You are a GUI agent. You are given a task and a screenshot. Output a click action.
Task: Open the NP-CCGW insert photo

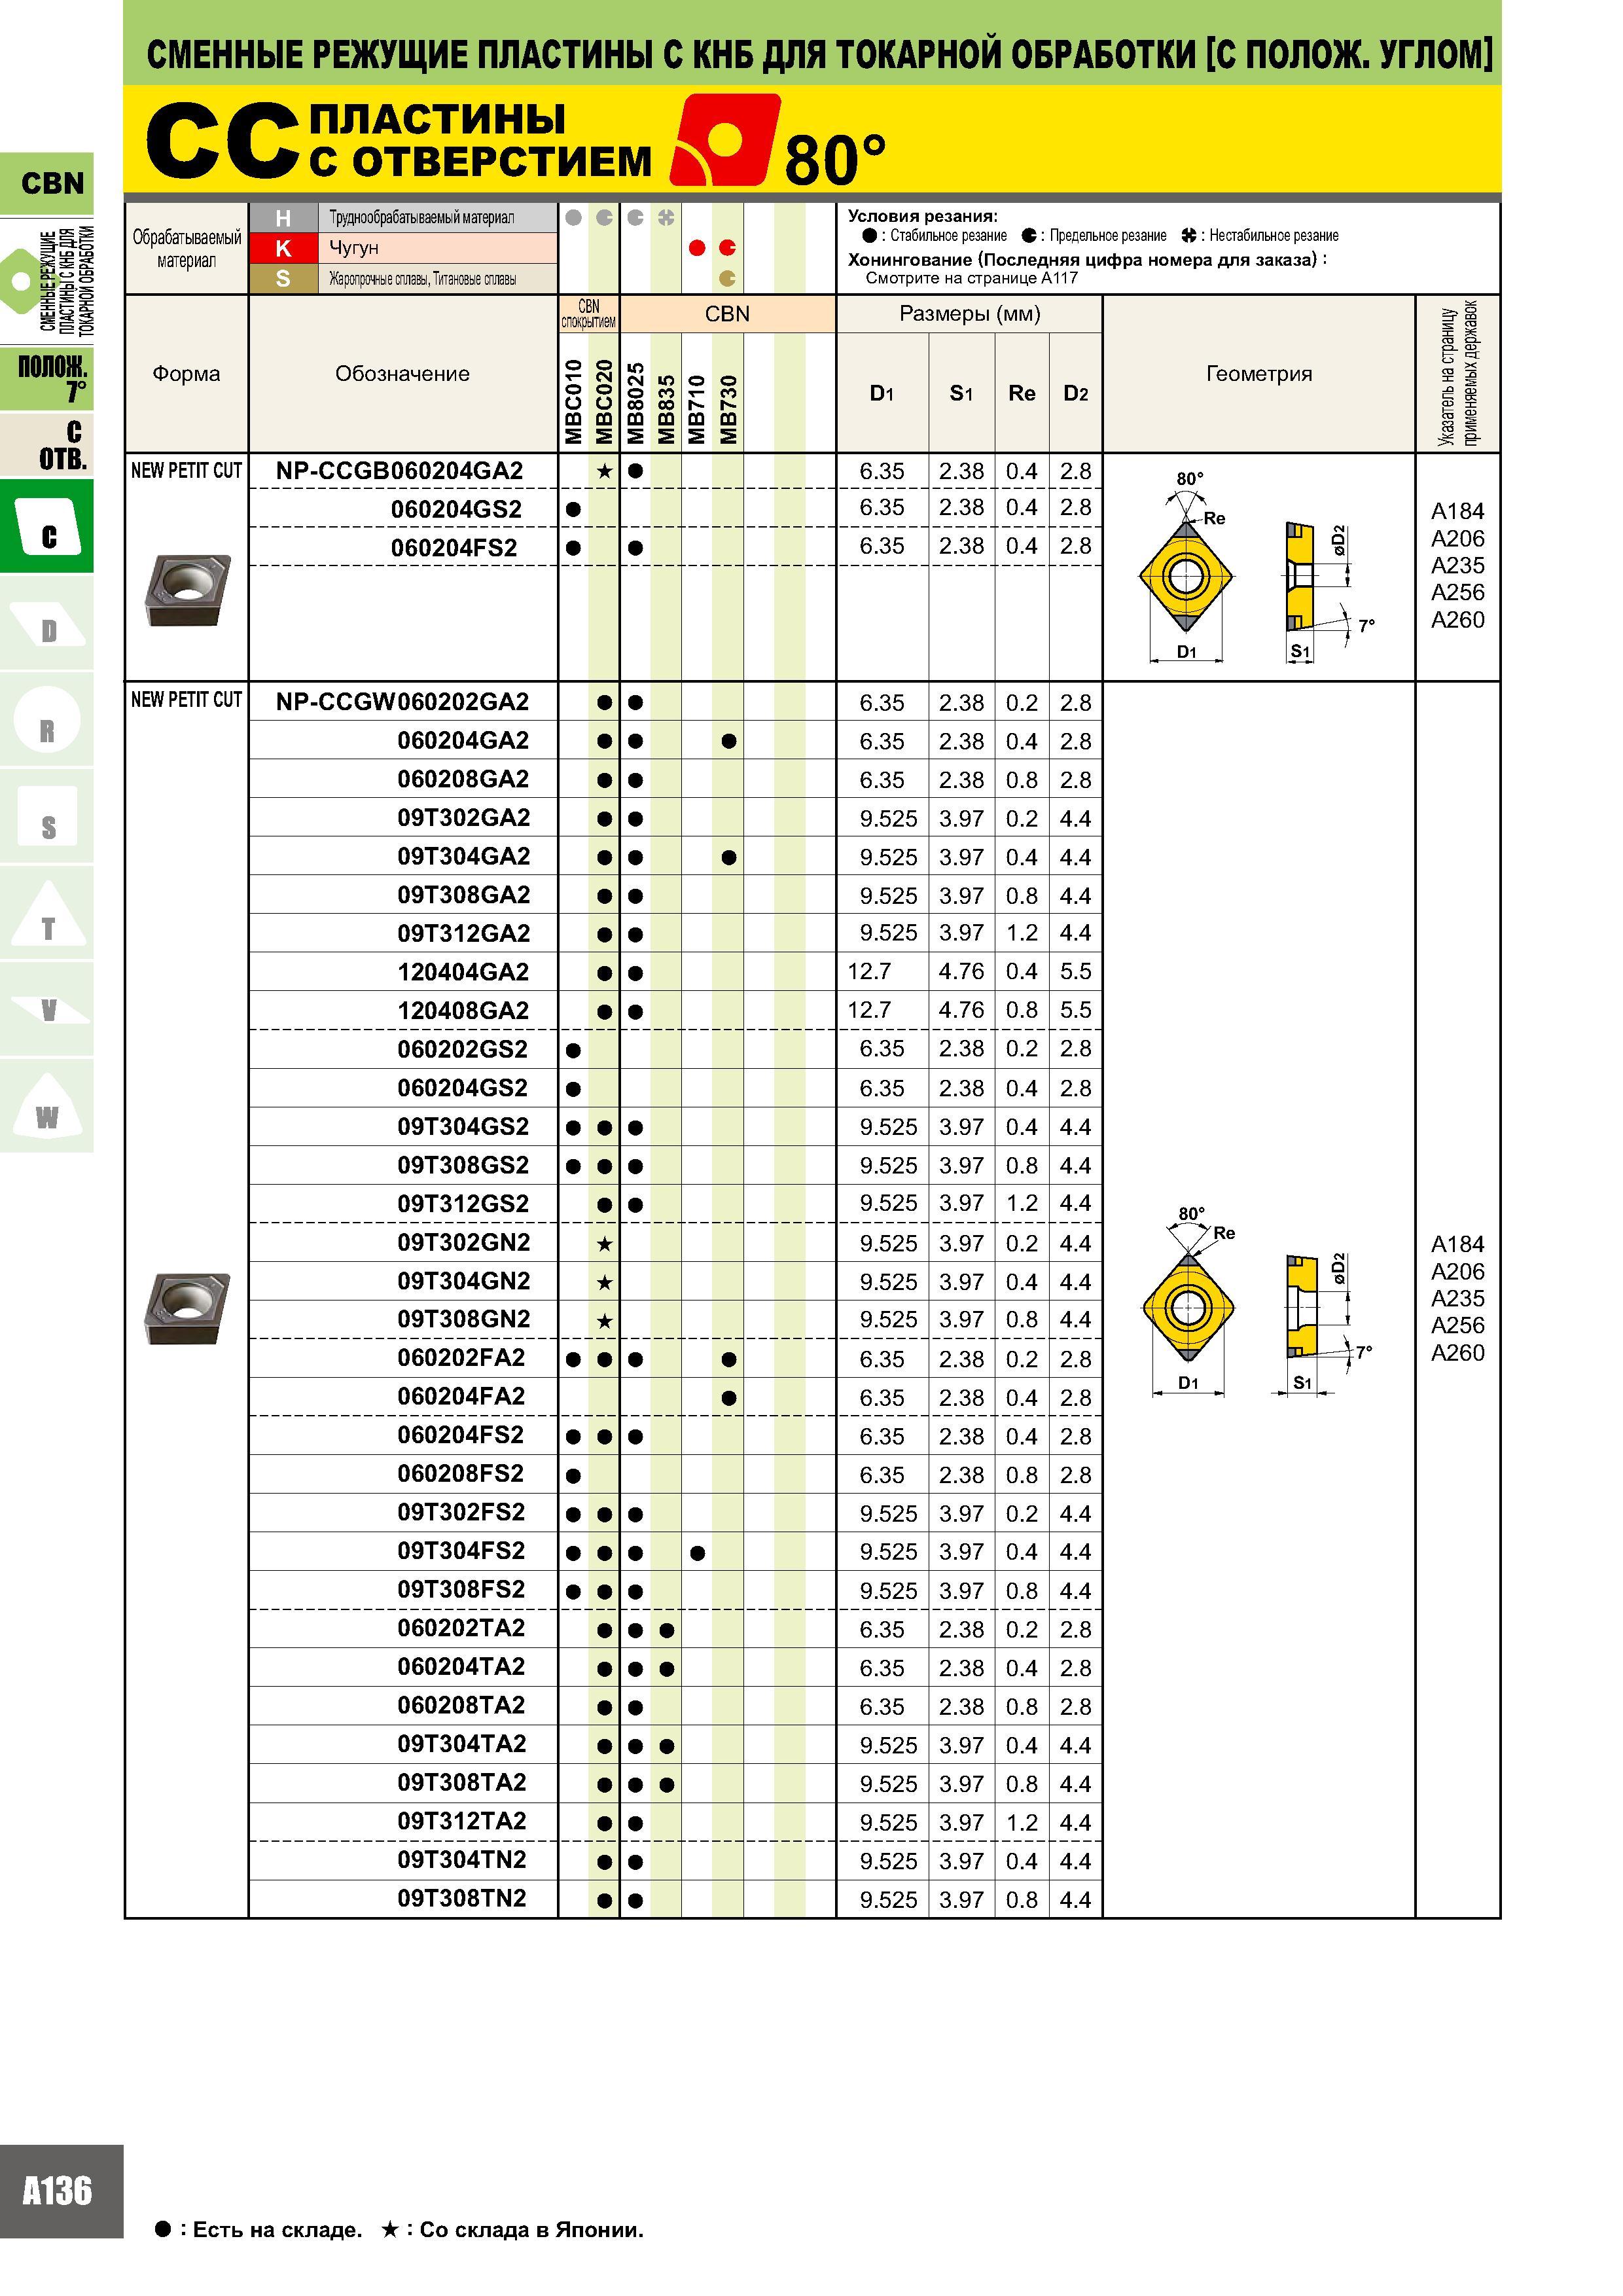coord(187,1308)
